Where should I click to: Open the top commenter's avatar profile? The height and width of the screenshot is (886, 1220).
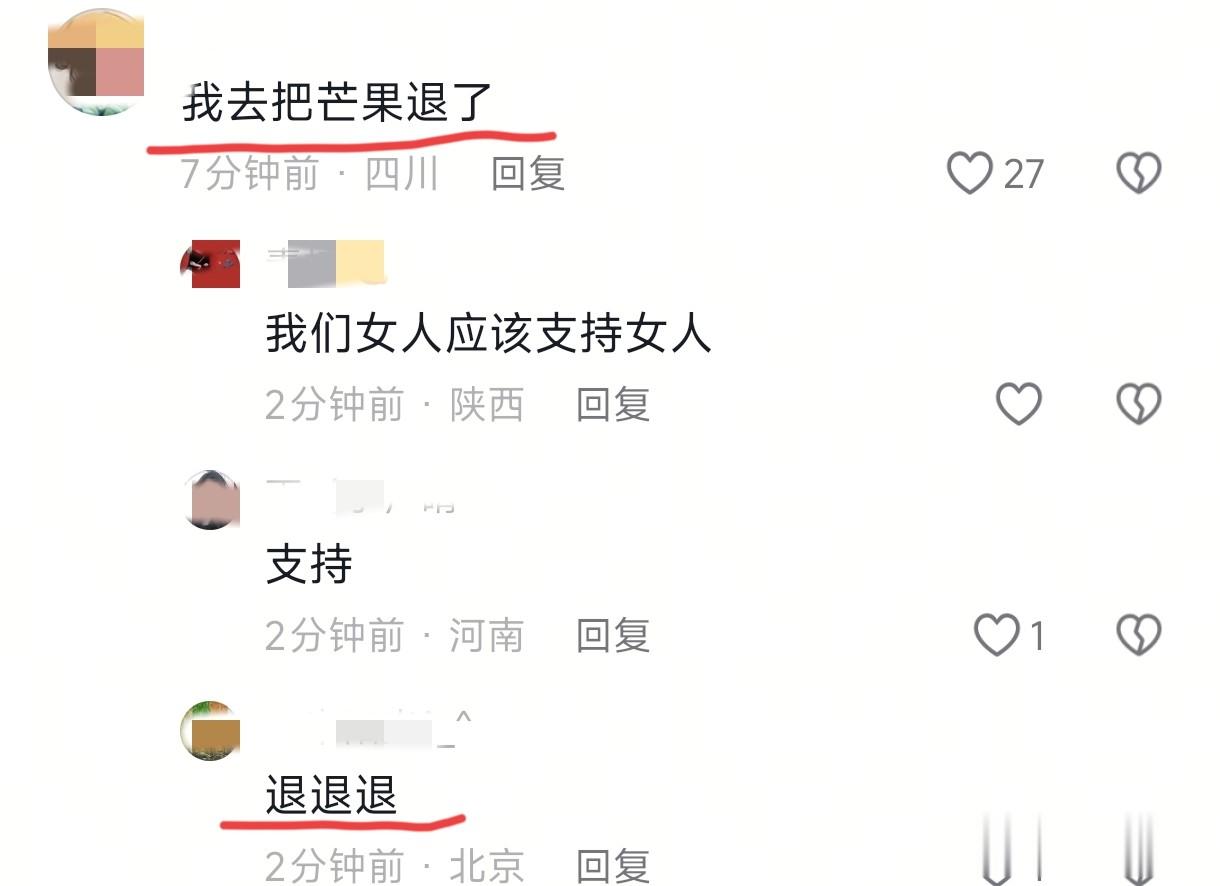point(96,62)
